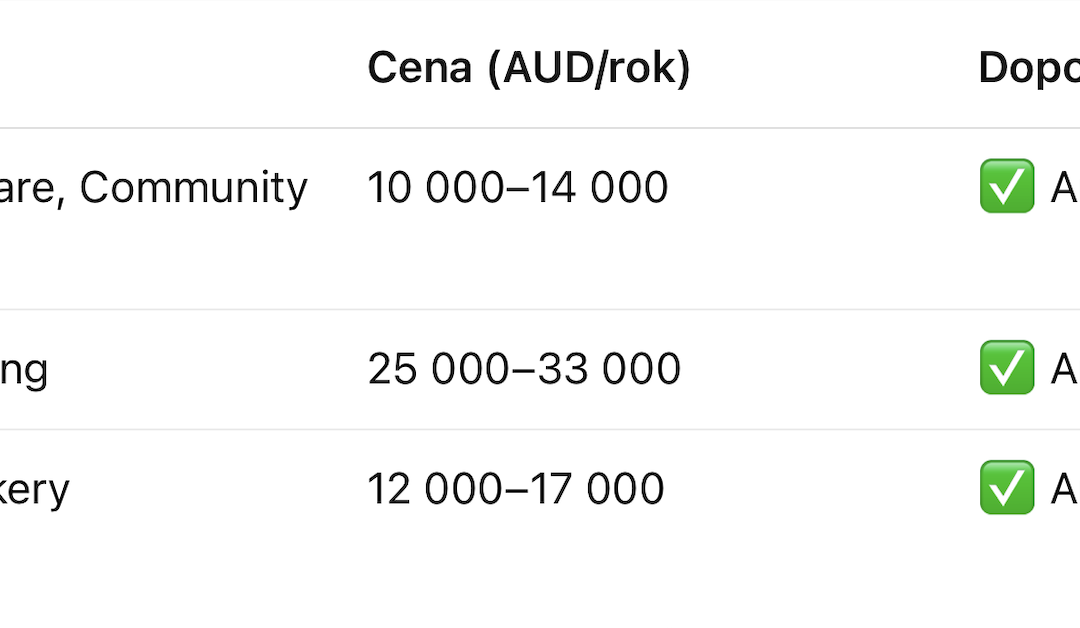The image size is (1080, 628).
Task: Click truncated 'ng' text in second row
Action: pyautogui.click(x=23, y=372)
